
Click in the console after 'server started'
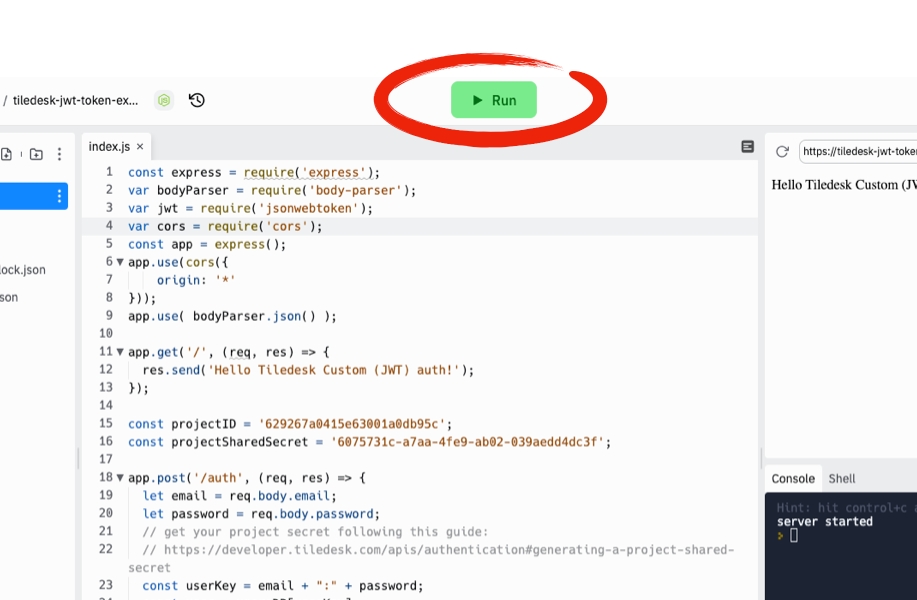pyautogui.click(x=794, y=536)
